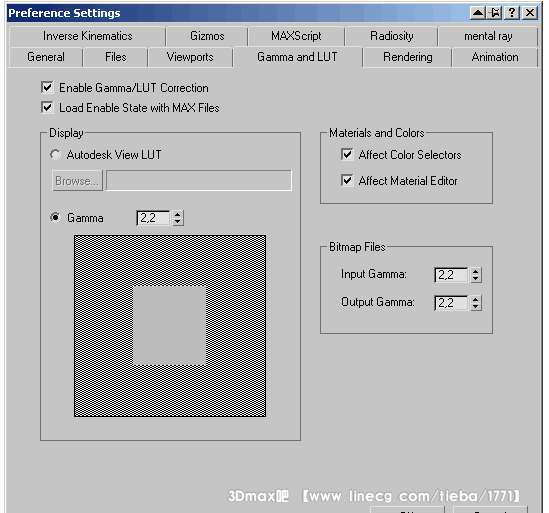Screen dimensions: 549x513
Task: Open the Animation tab
Action: pyautogui.click(x=495, y=57)
